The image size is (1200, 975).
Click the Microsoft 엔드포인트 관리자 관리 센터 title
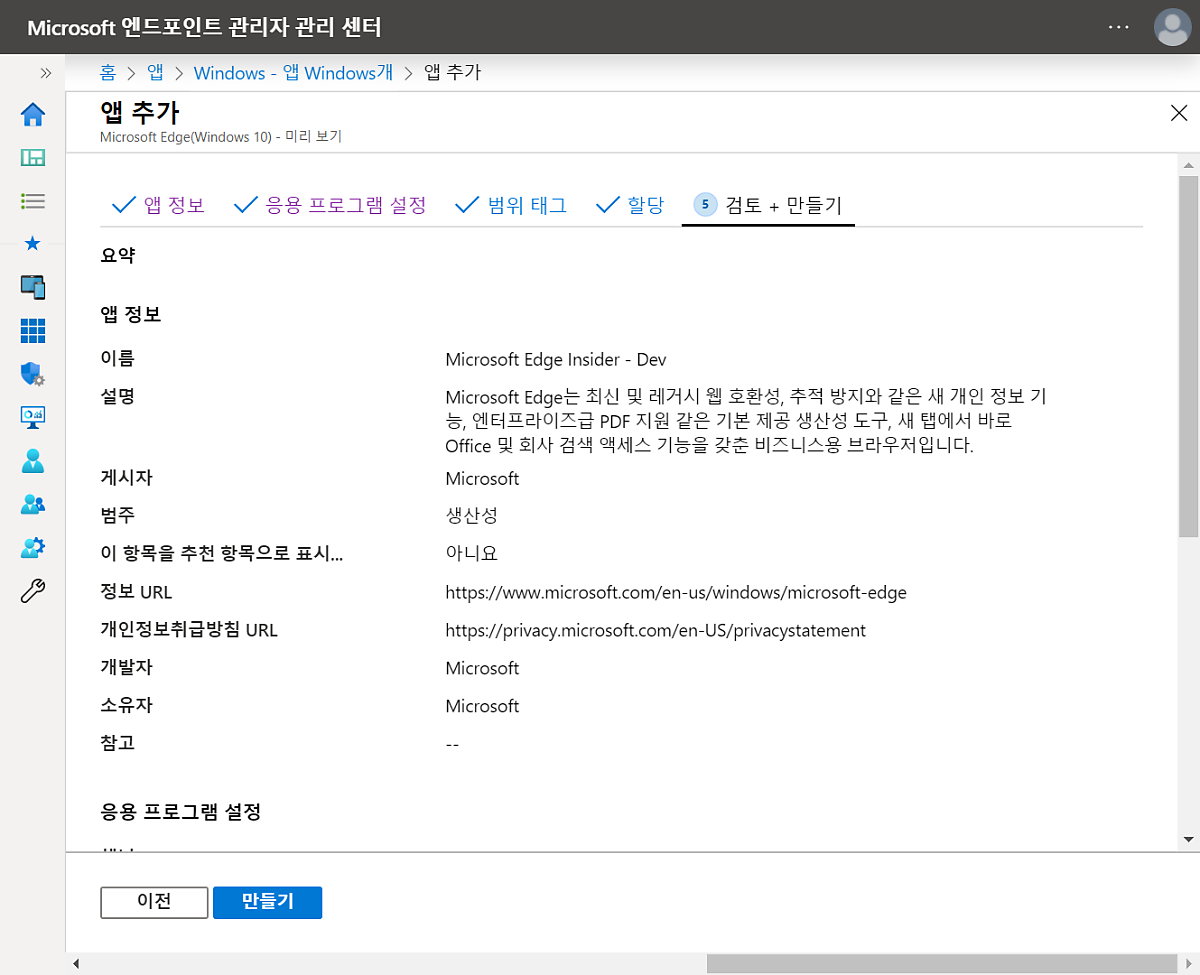click(x=204, y=27)
